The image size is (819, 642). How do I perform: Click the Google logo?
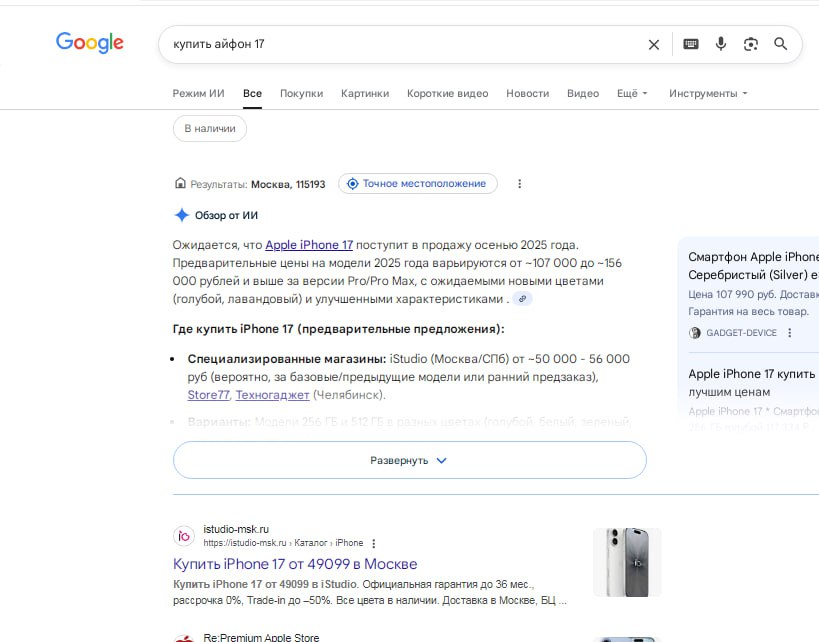click(x=90, y=43)
